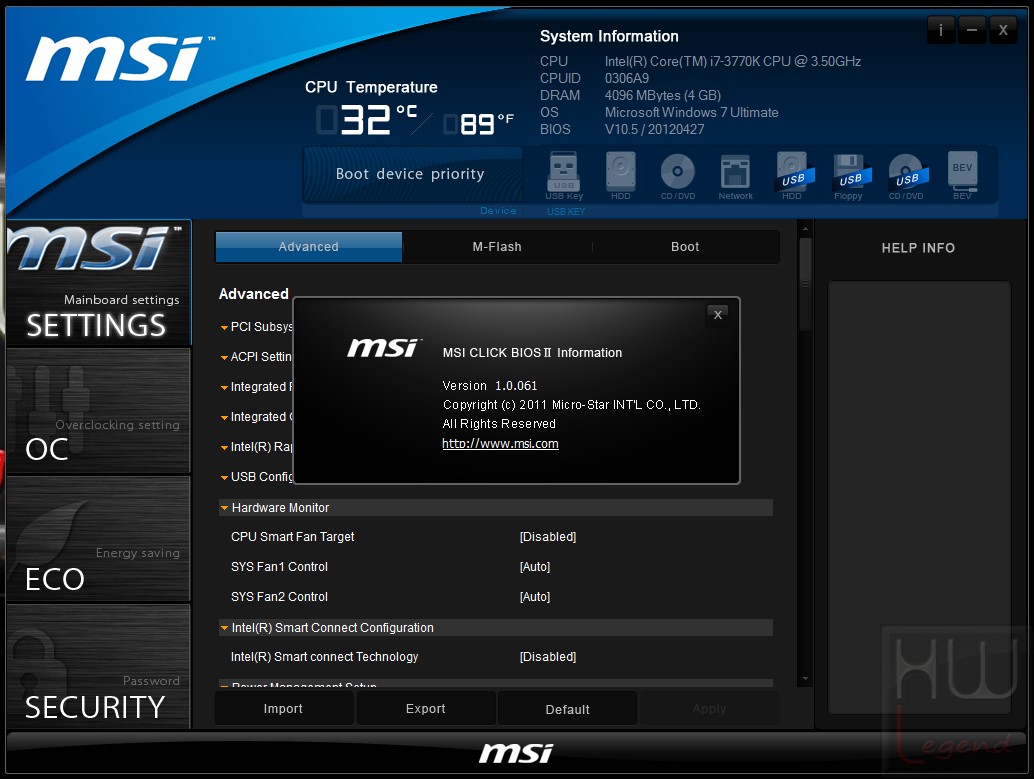Close the MSI Click BIOS II Information dialog
The height and width of the screenshot is (779, 1034).
717,315
